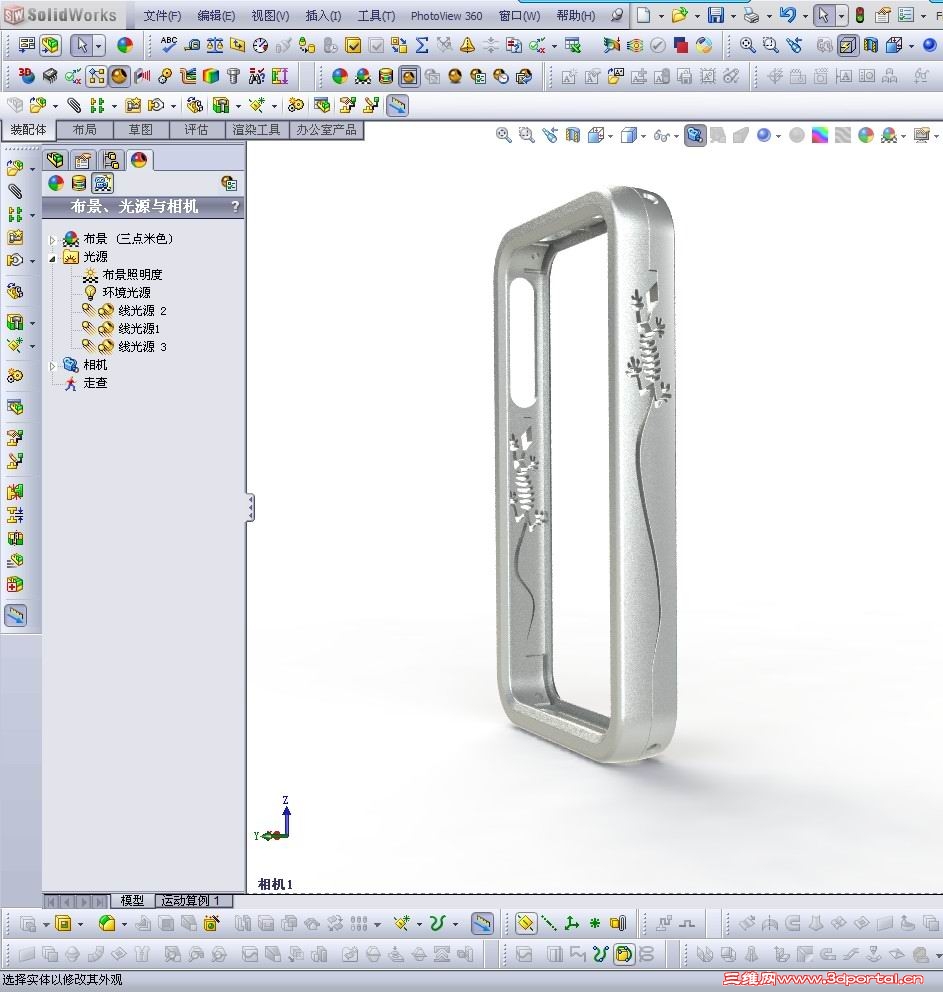Click the Undo arrow icon

coord(787,15)
